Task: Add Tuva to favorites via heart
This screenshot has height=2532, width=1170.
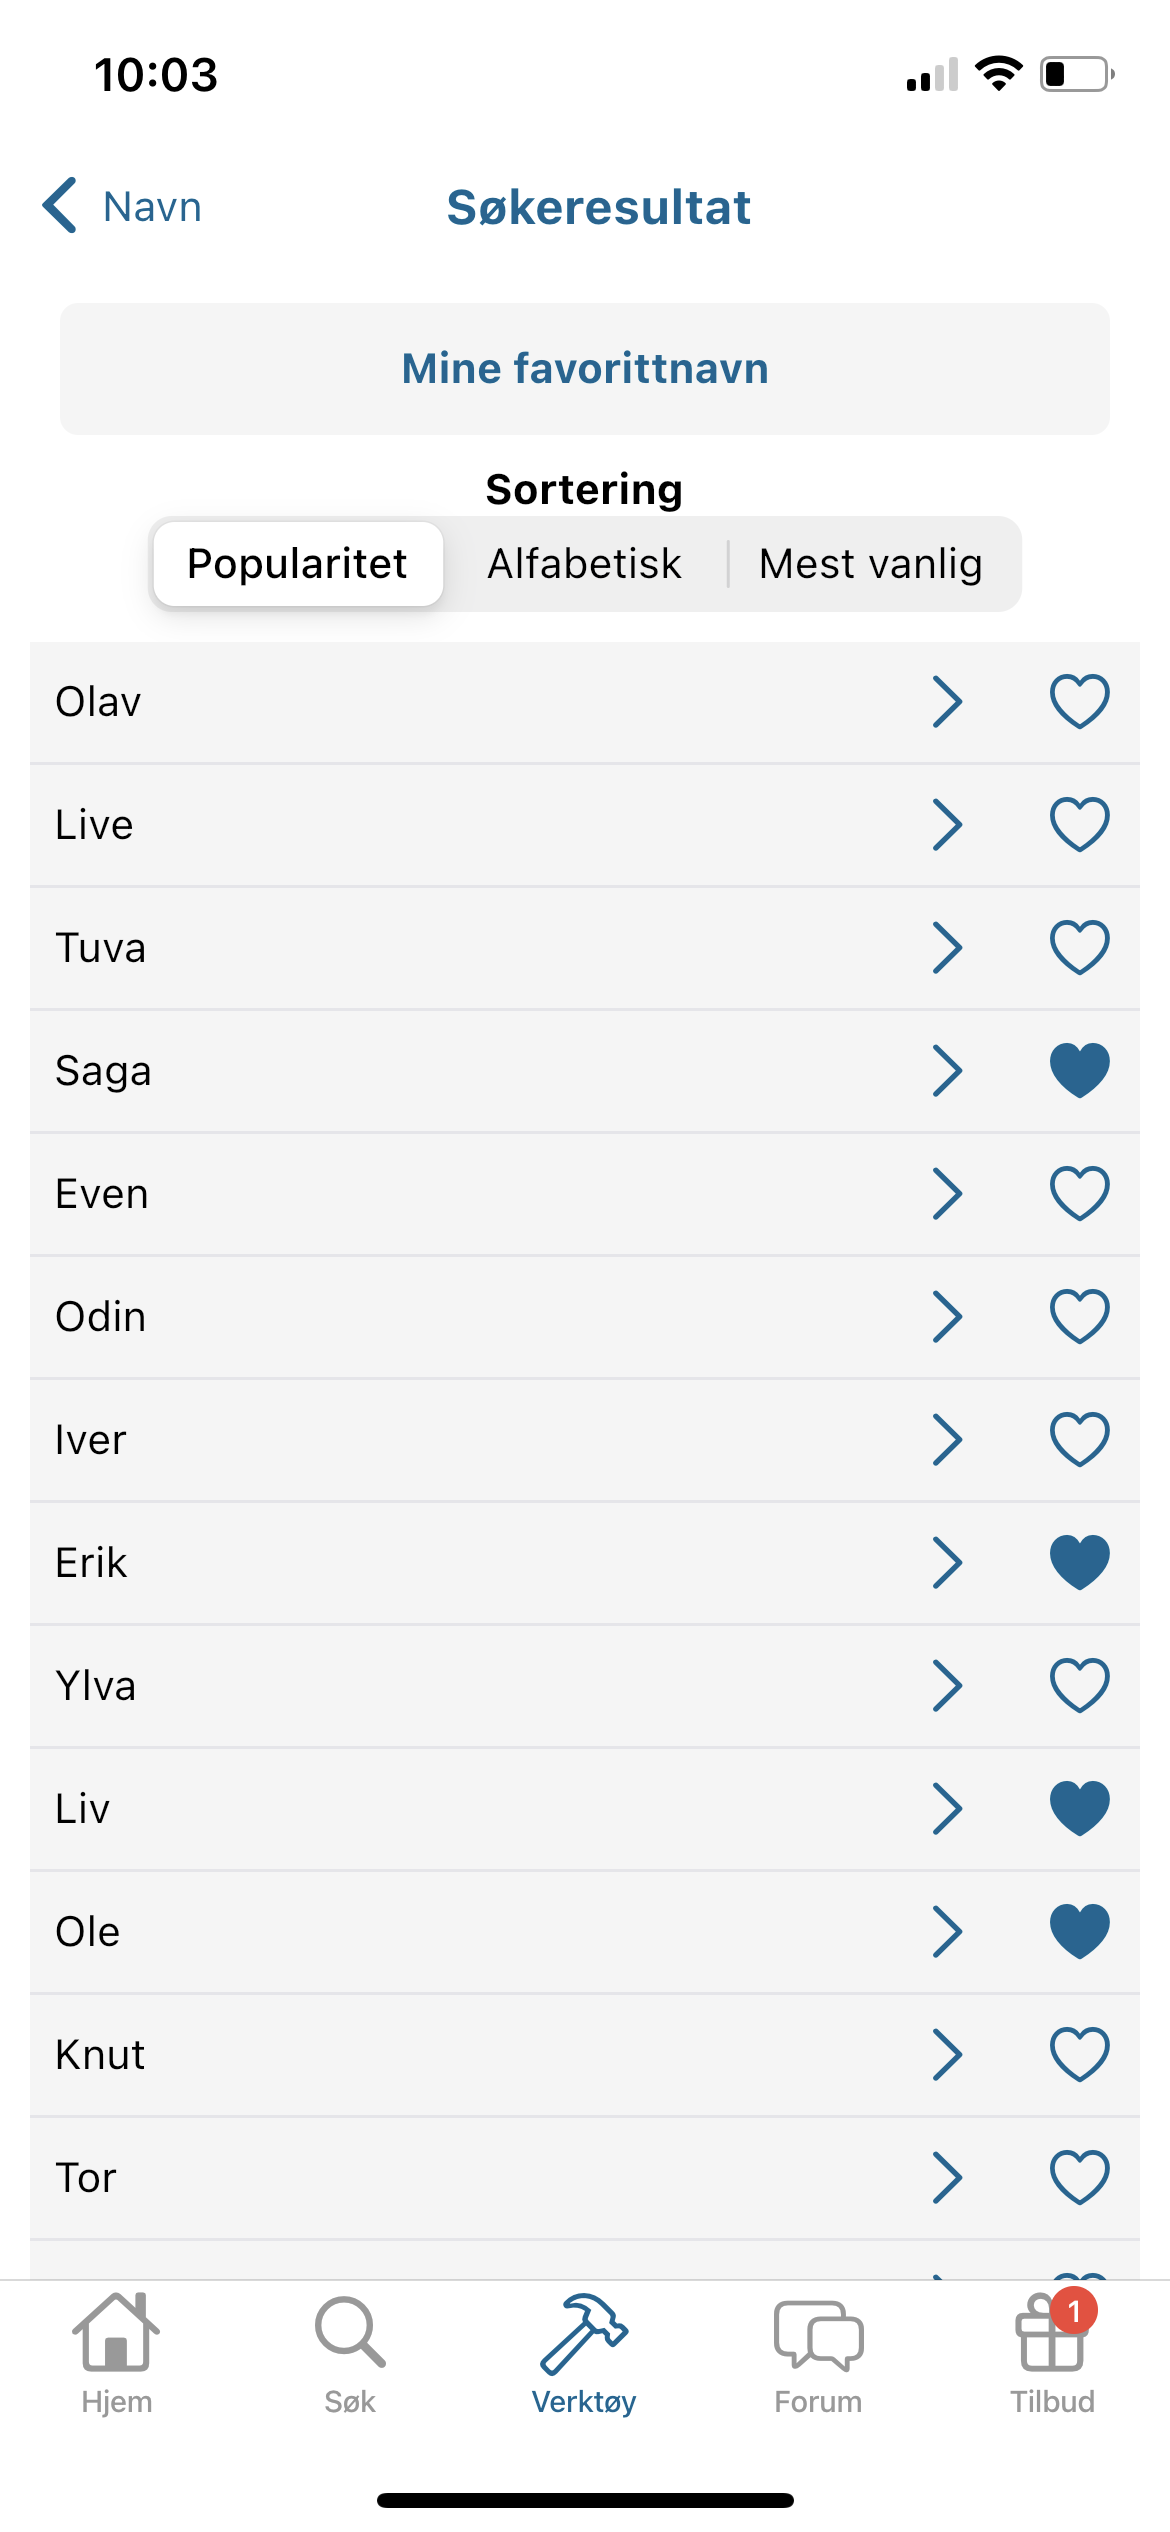Action: click(x=1079, y=947)
